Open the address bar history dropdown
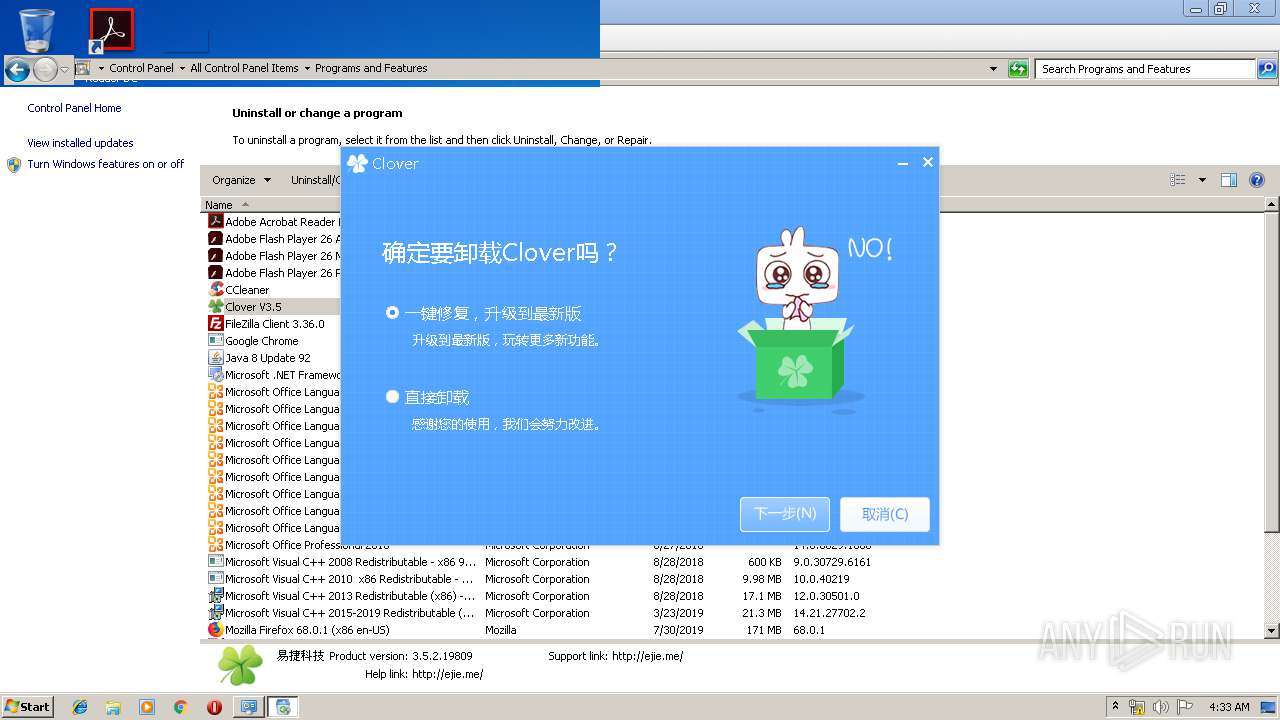The image size is (1280, 720). click(x=993, y=69)
